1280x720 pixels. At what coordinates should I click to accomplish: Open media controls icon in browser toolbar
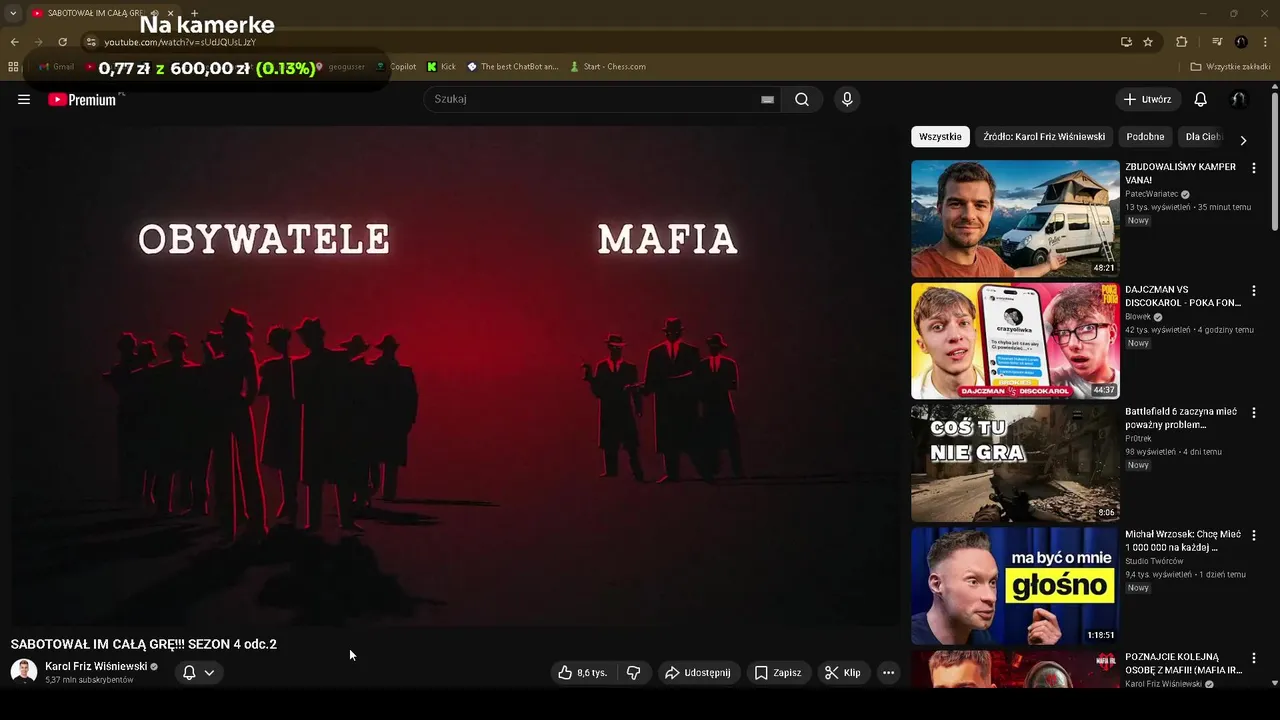[x=1217, y=42]
